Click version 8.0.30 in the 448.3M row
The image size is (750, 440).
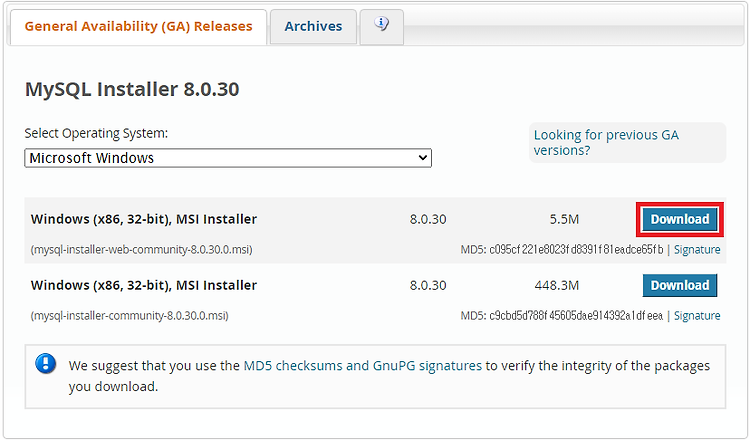[428, 286]
